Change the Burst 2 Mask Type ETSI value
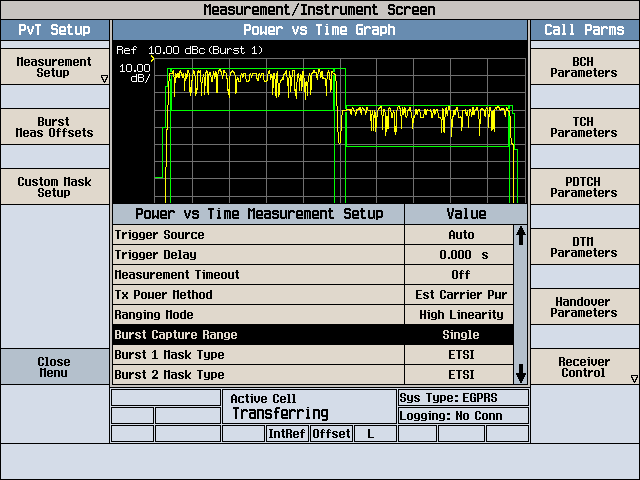This screenshot has height=480, width=640. tap(459, 375)
